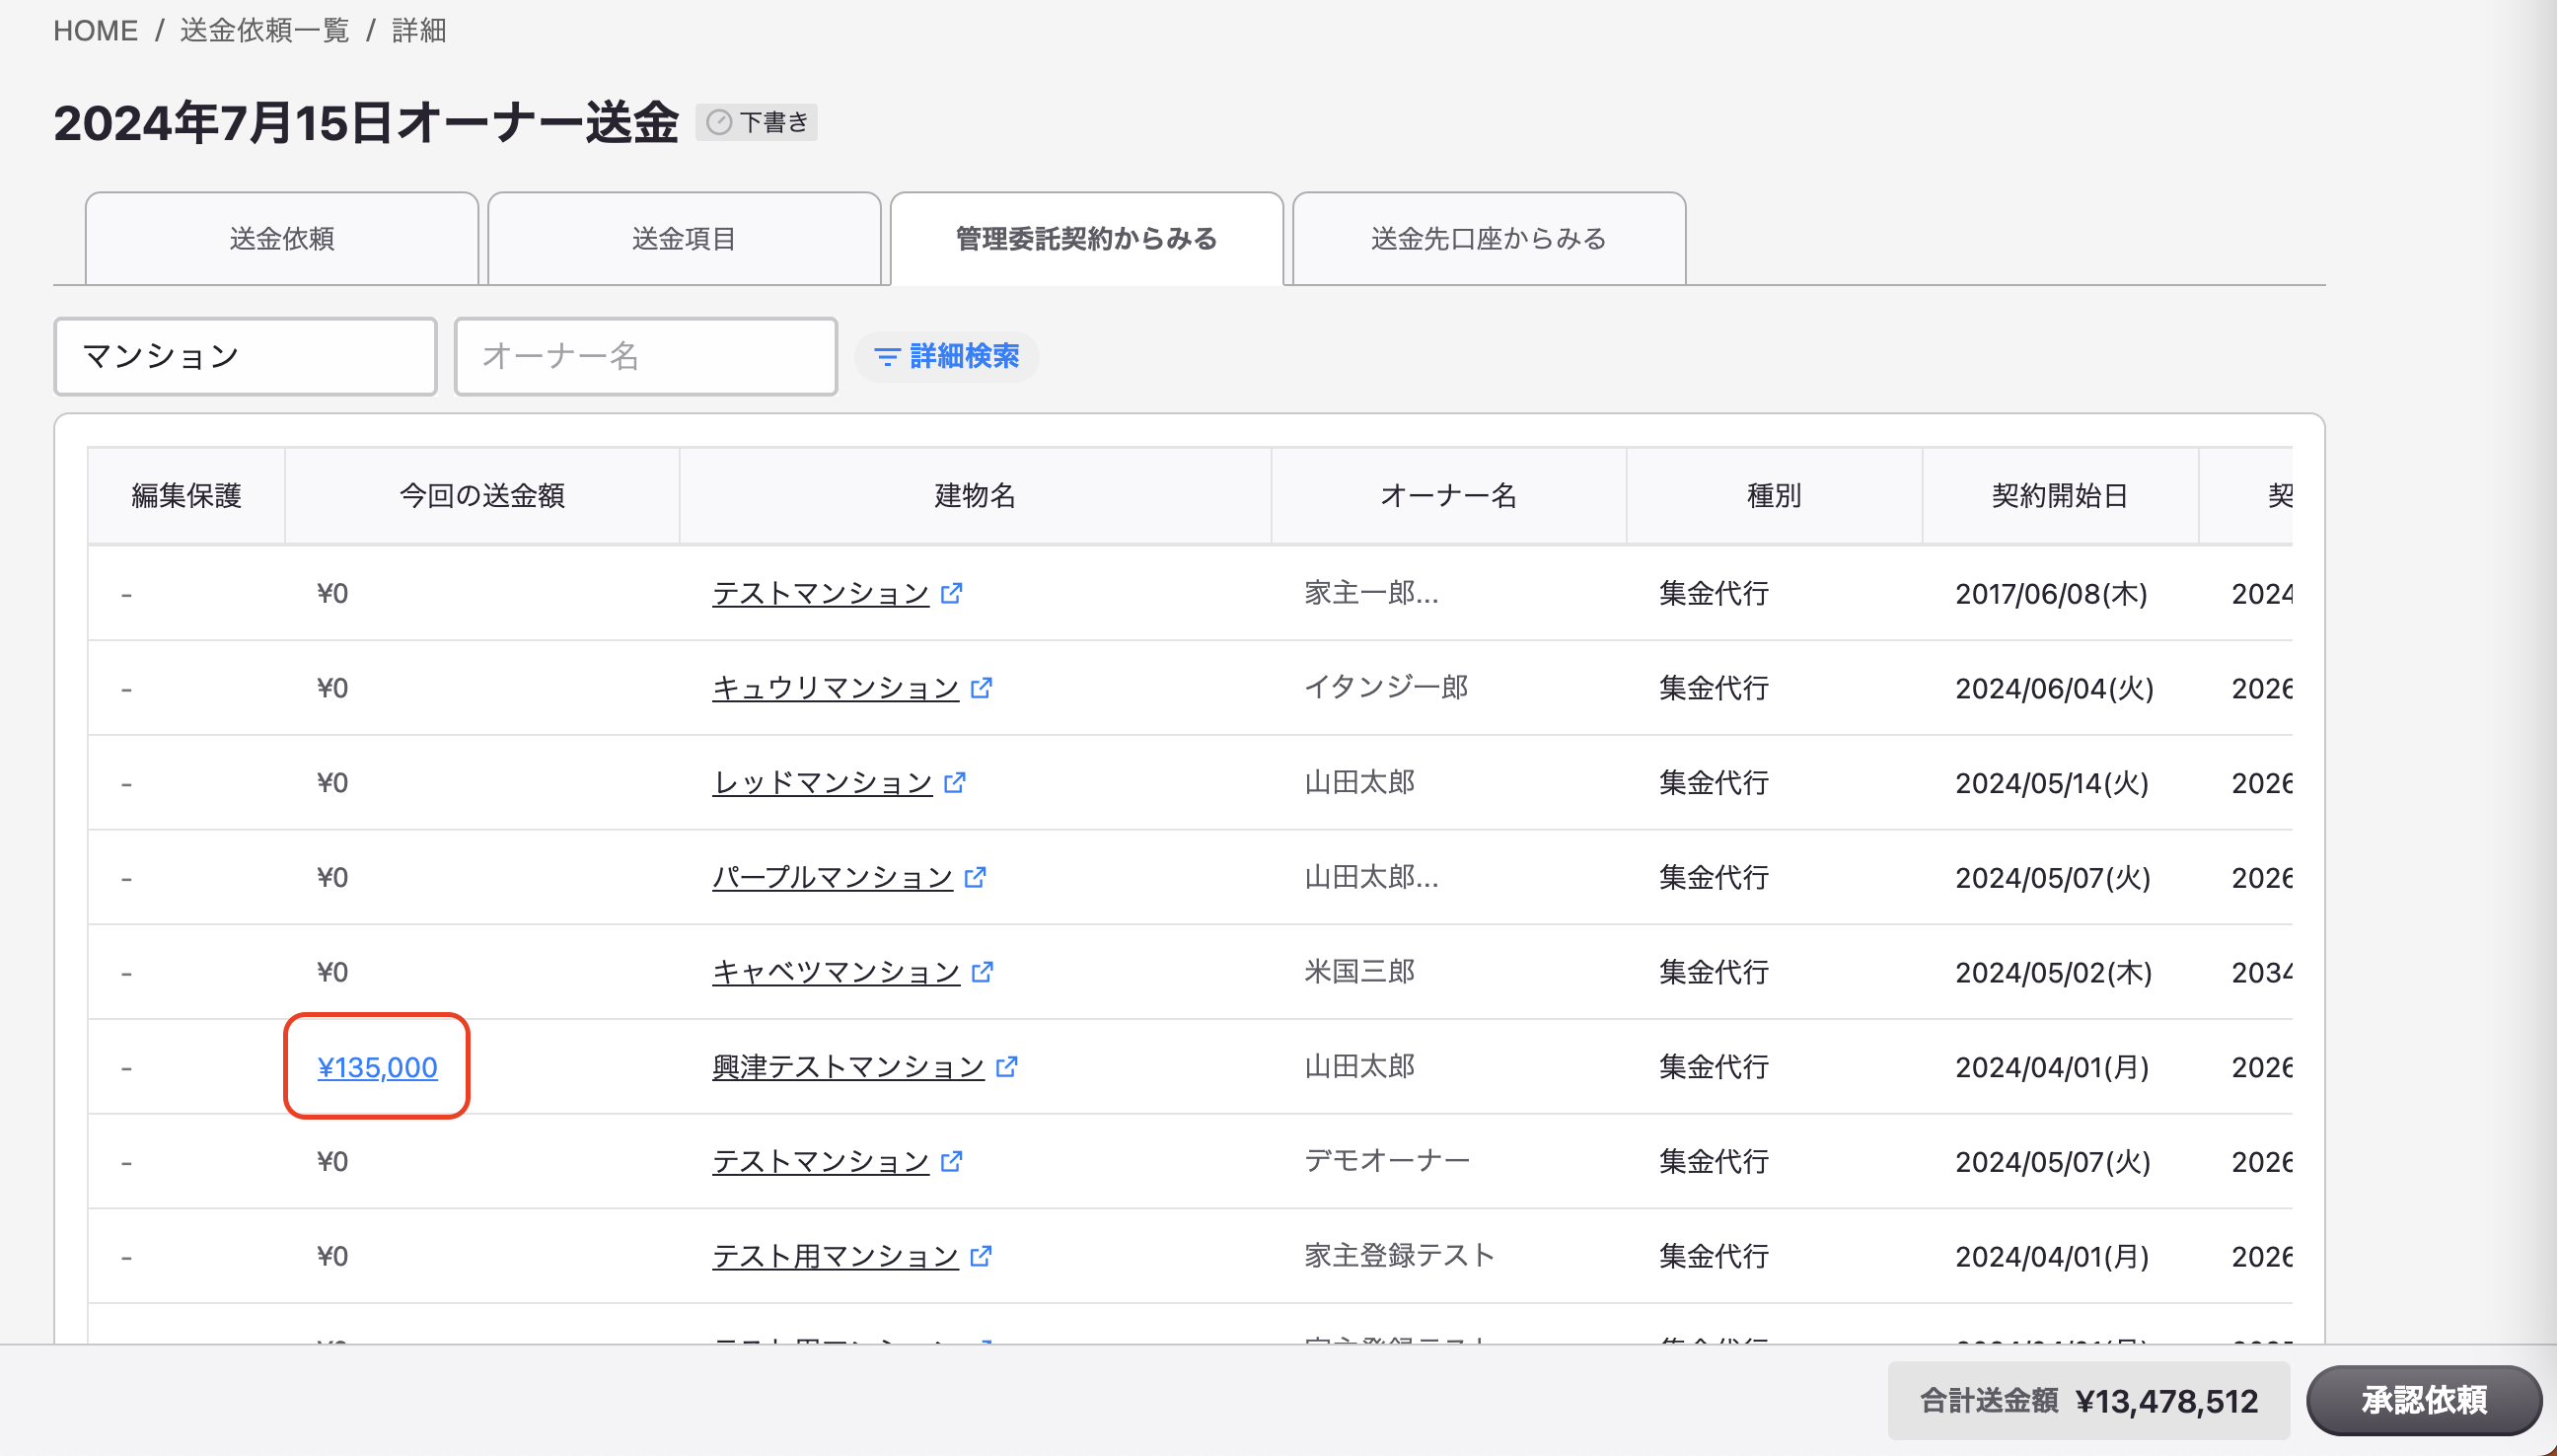Click the 種別 column header
Image resolution: width=2557 pixels, height=1456 pixels.
(x=1774, y=496)
